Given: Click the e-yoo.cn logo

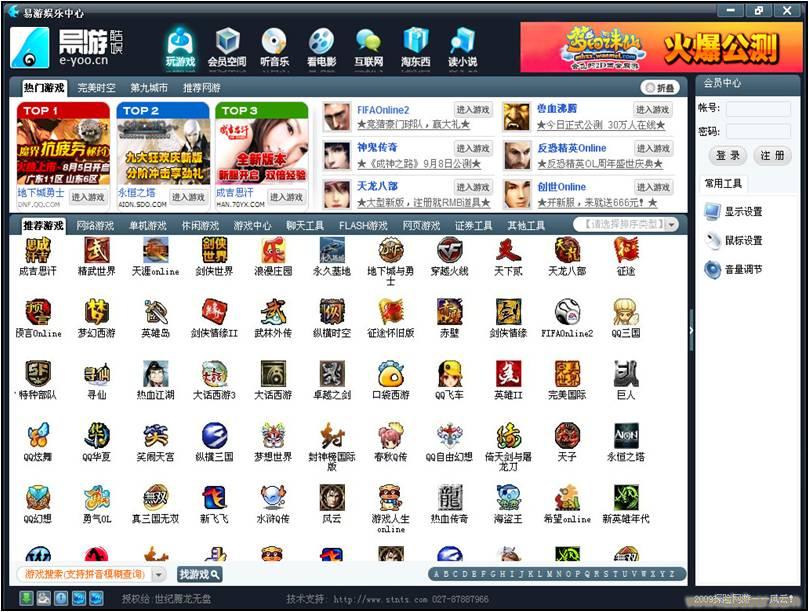Looking at the screenshot, I should [67, 47].
